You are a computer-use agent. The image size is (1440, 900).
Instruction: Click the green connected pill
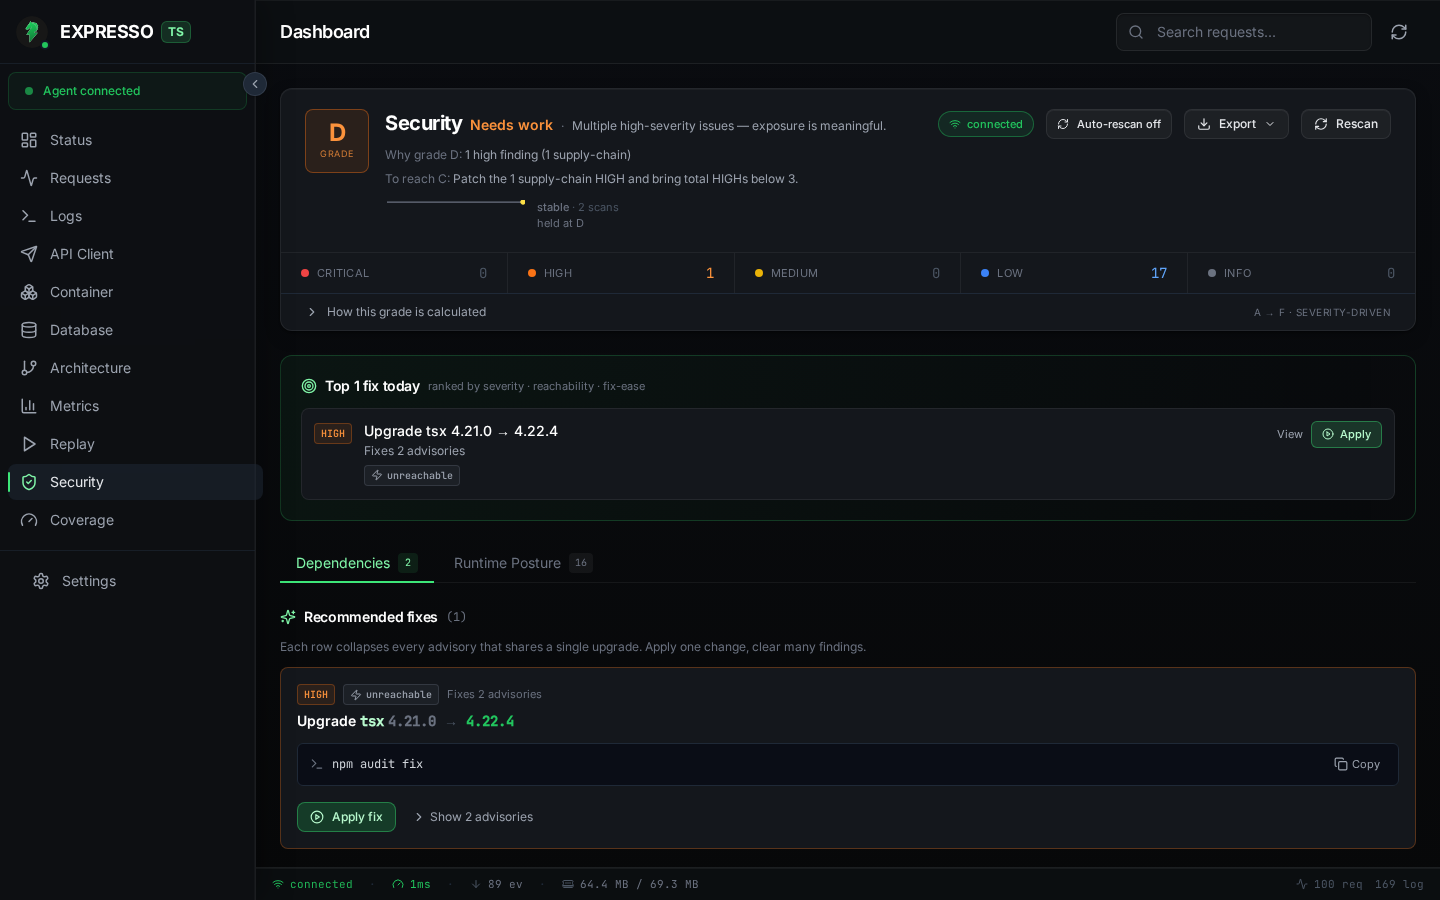coord(986,124)
